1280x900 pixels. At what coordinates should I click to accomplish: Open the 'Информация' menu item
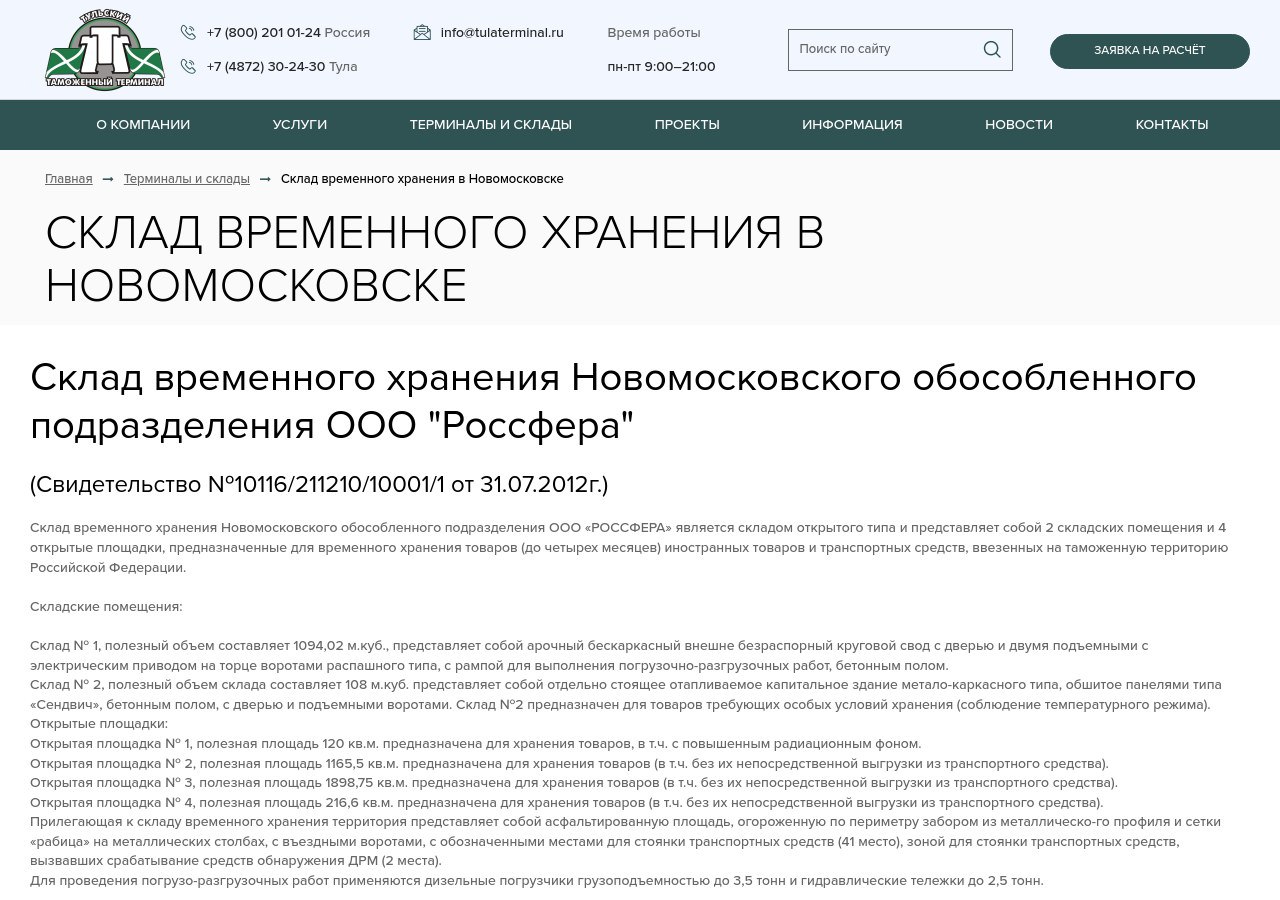coord(852,125)
